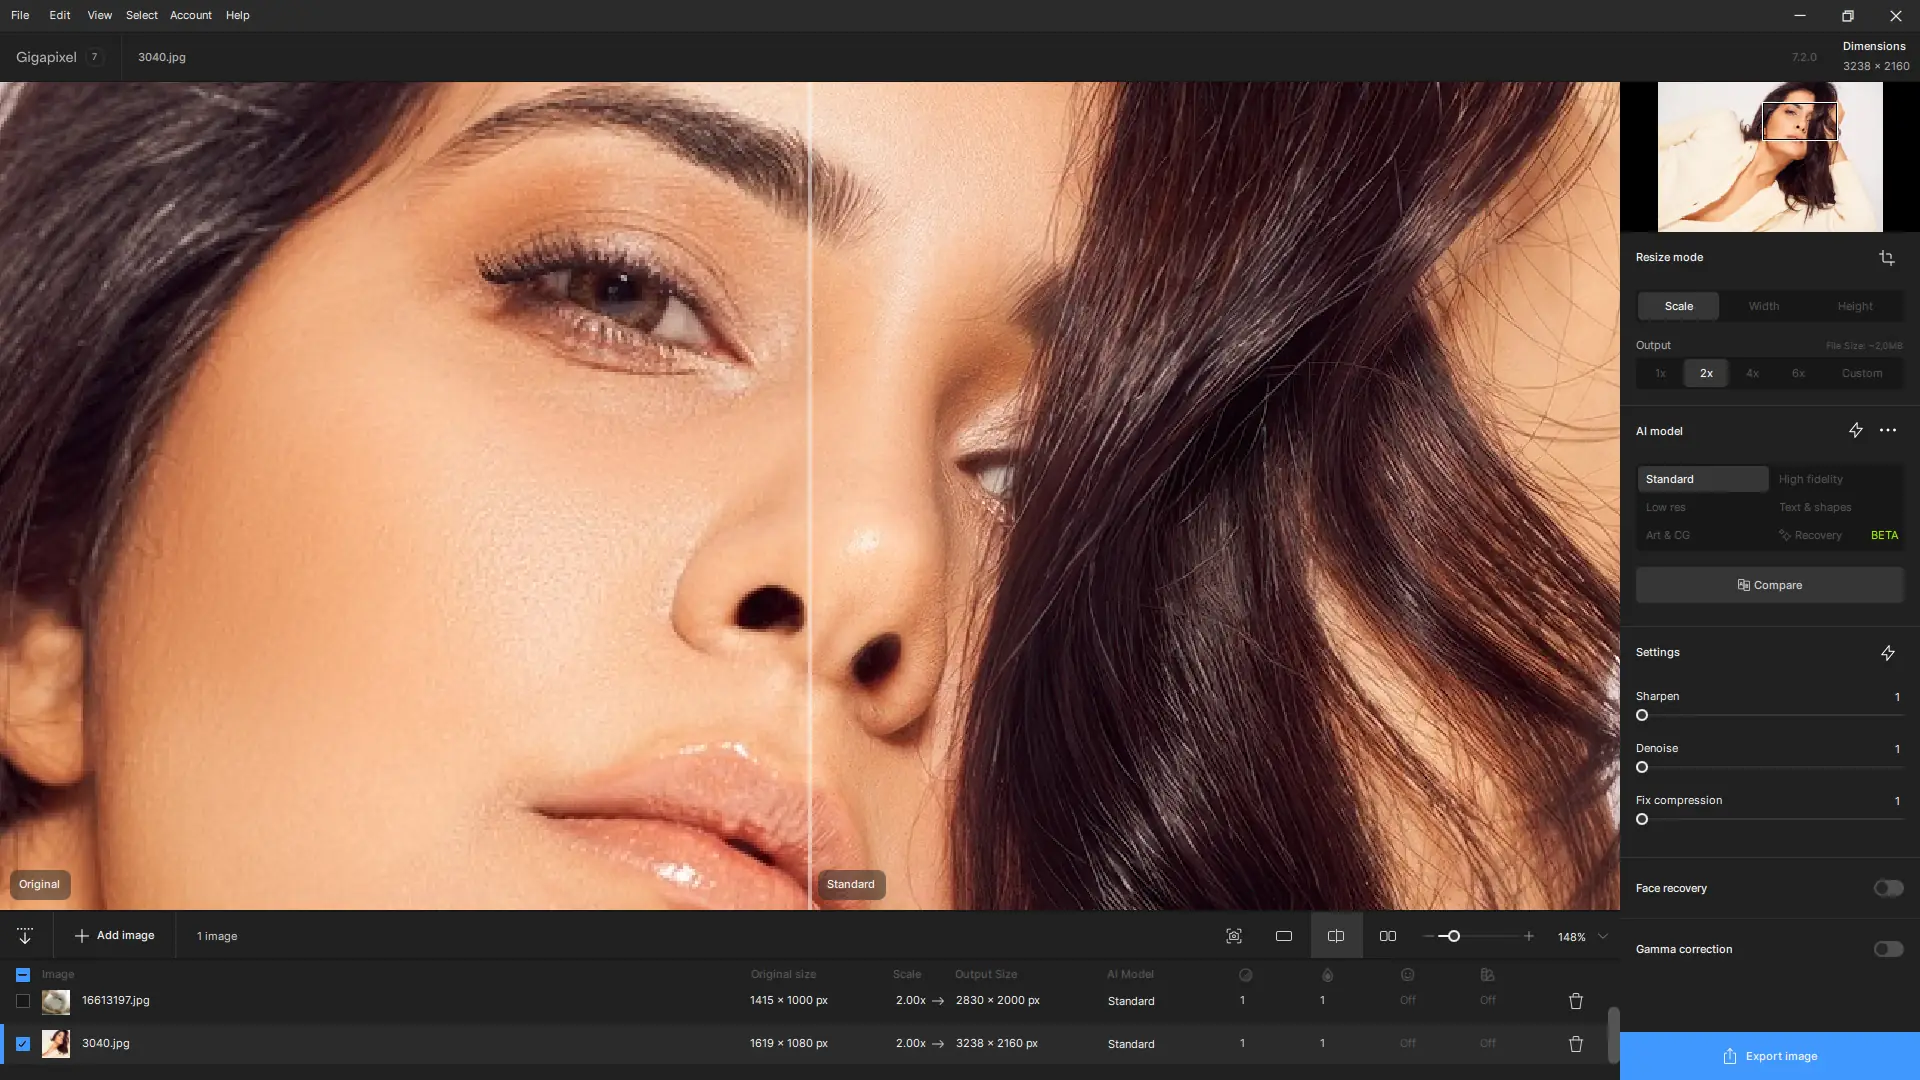
Task: Delete 16613197.jpg with its trash icon
Action: (1576, 1001)
